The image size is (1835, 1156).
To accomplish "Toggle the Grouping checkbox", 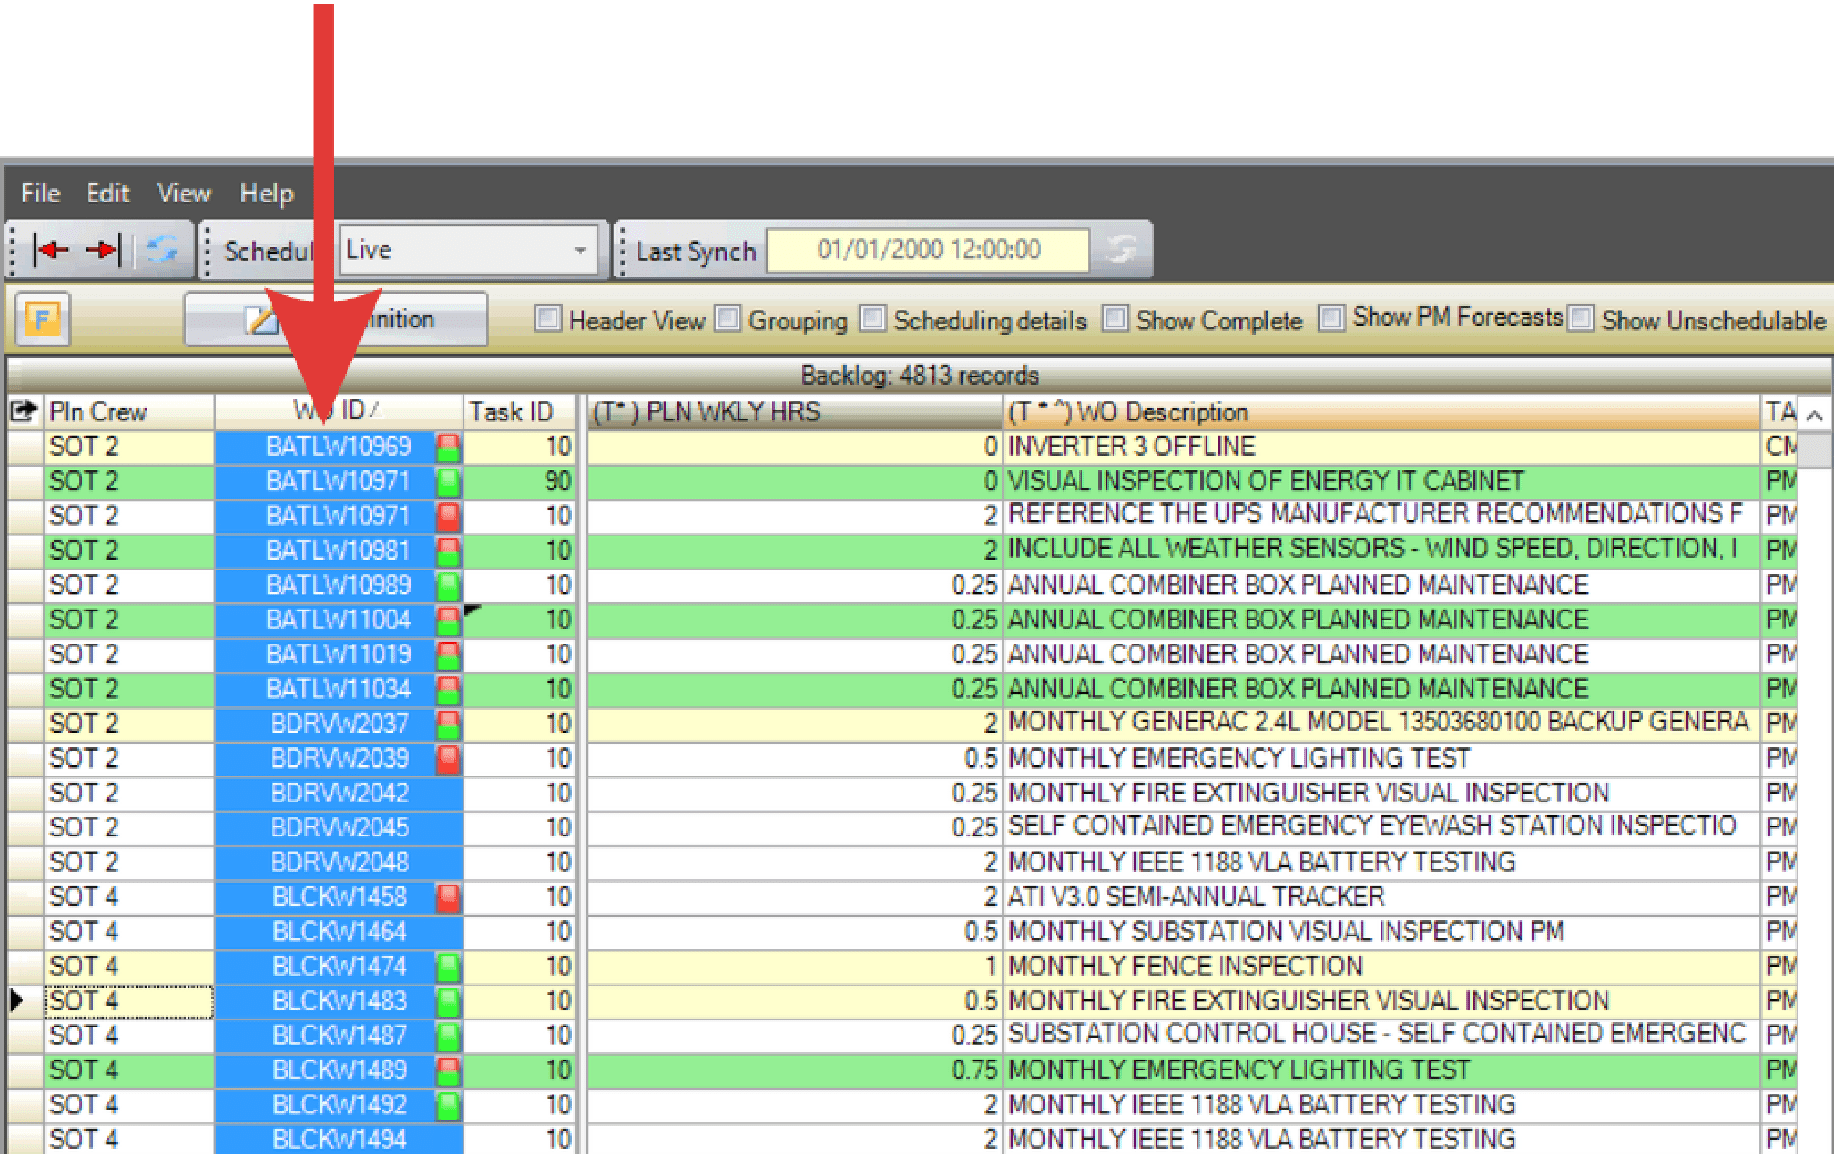I will (x=728, y=319).
